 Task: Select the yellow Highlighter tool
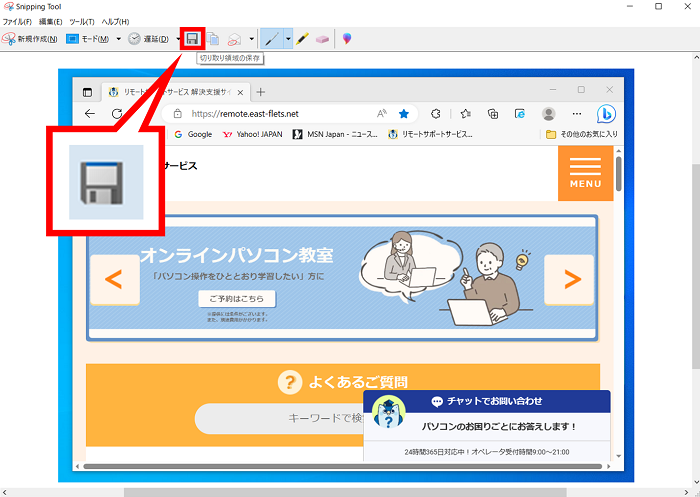point(302,39)
